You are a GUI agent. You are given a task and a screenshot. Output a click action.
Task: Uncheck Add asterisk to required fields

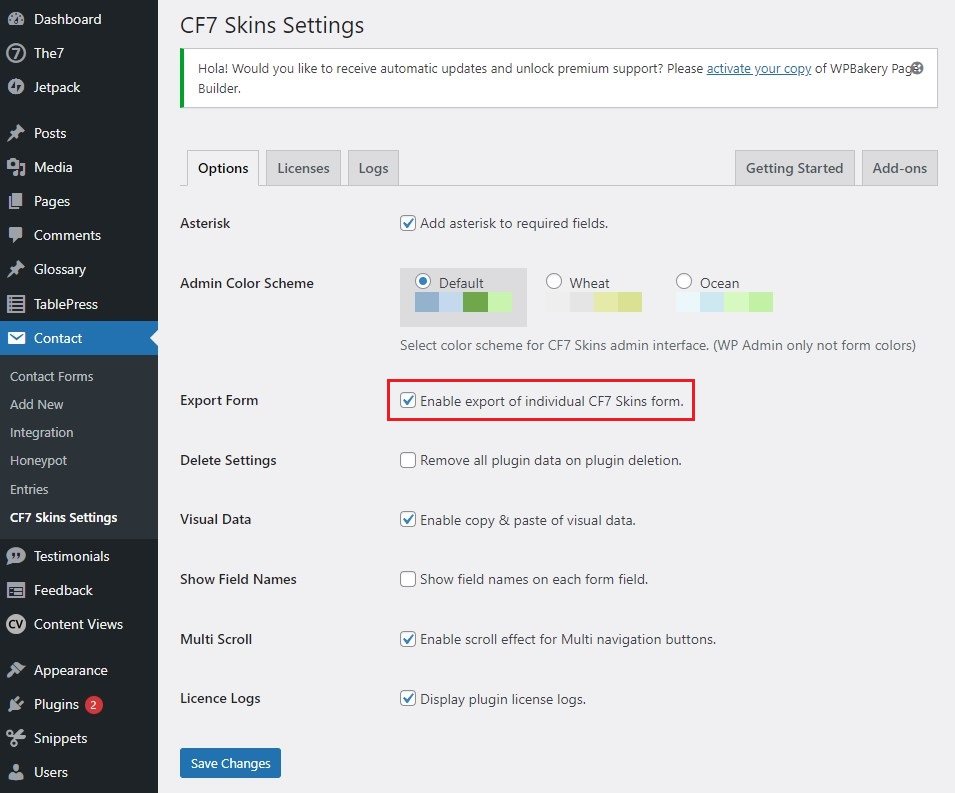[x=408, y=223]
